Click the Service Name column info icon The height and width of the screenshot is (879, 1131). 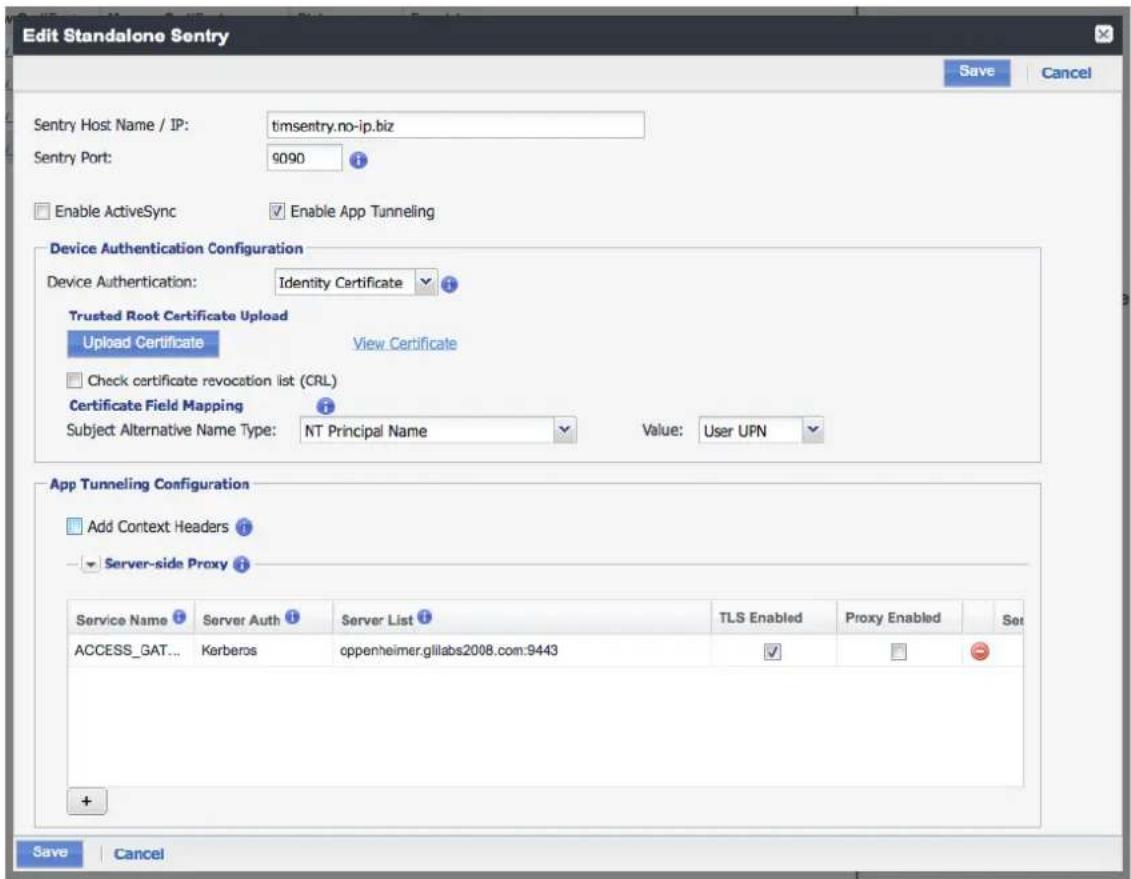[180, 617]
